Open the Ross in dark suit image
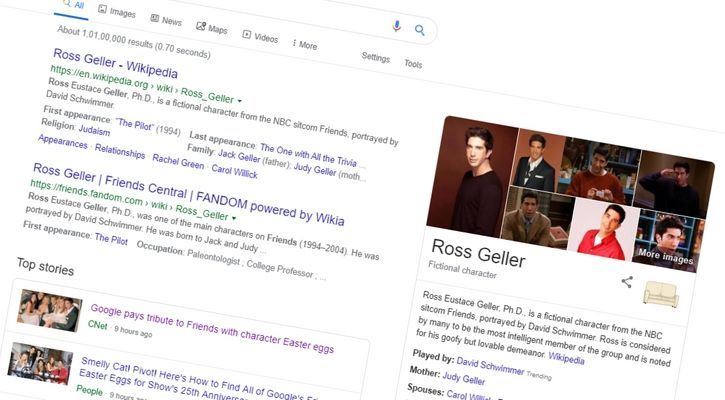Image resolution: width=725 pixels, height=400 pixels. coord(537,160)
